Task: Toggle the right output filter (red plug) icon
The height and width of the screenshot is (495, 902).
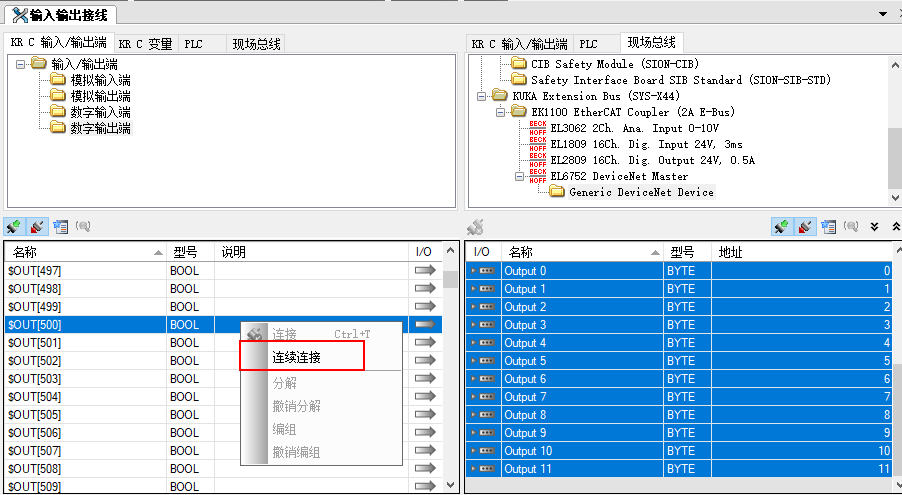Action: (804, 227)
